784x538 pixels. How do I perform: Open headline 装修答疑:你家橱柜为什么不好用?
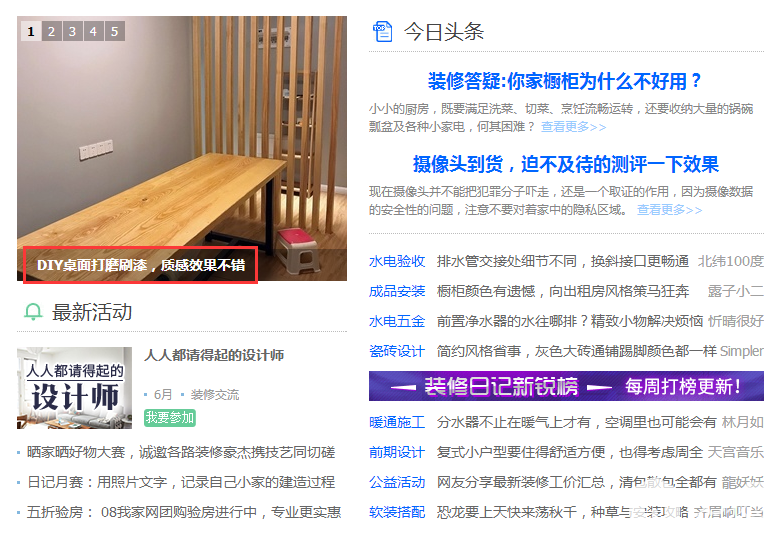565,81
